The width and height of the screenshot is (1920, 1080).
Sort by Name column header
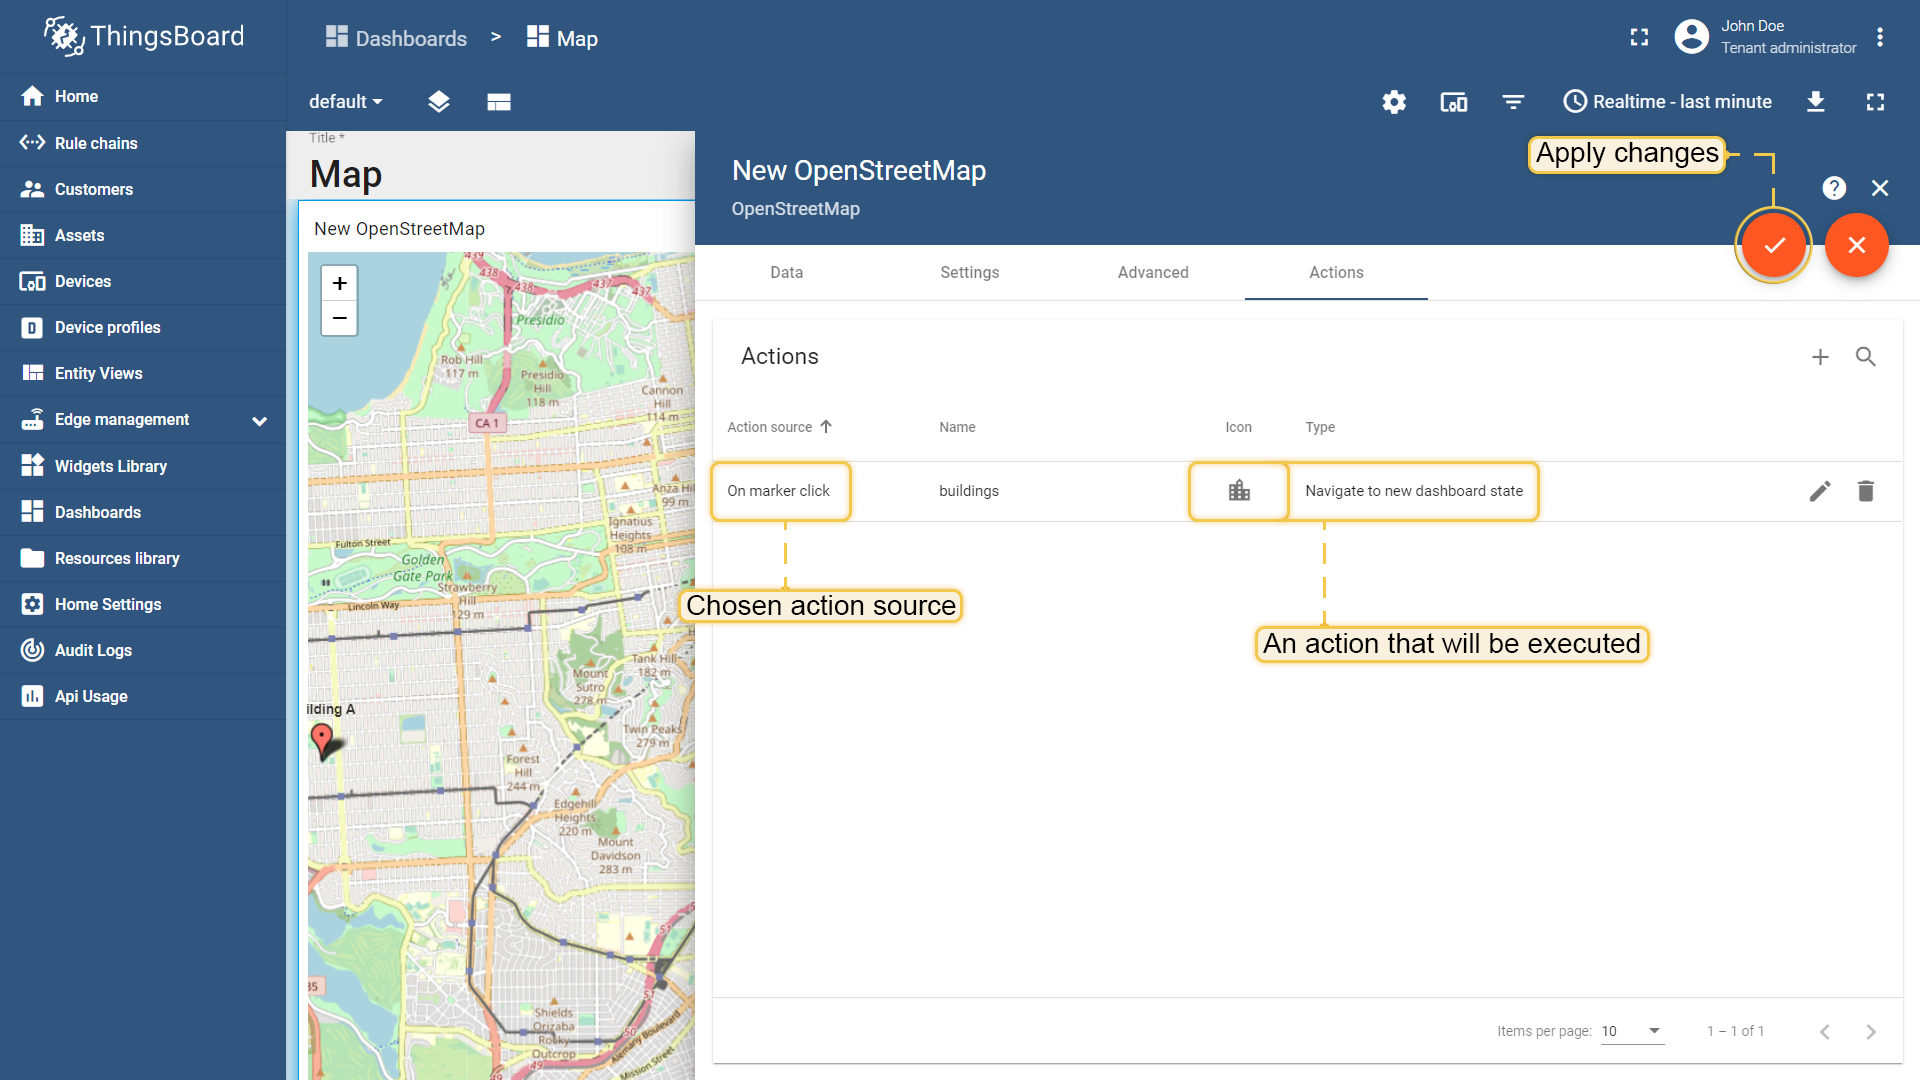(x=957, y=427)
